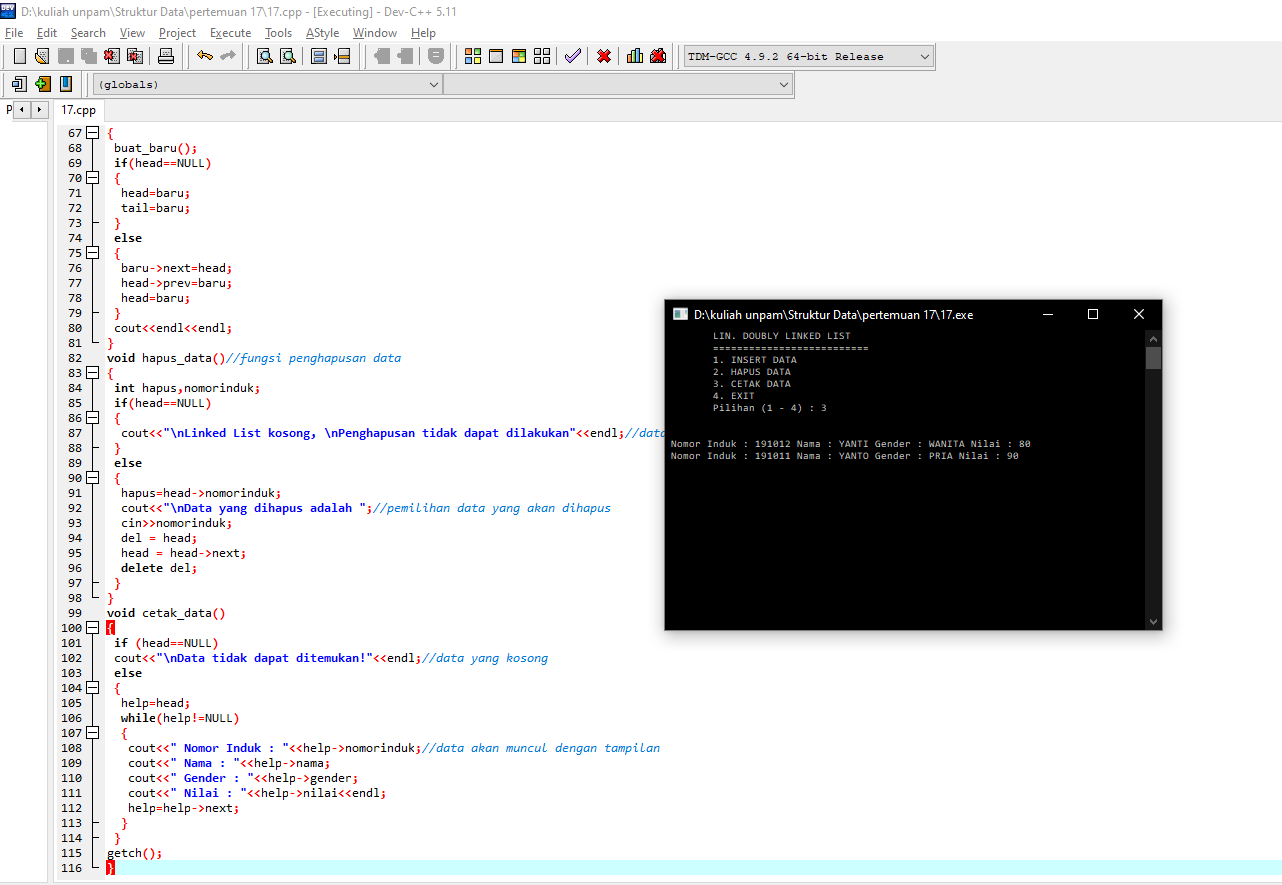Click the Save file toolbar icon
This screenshot has width=1282, height=885.
click(65, 56)
